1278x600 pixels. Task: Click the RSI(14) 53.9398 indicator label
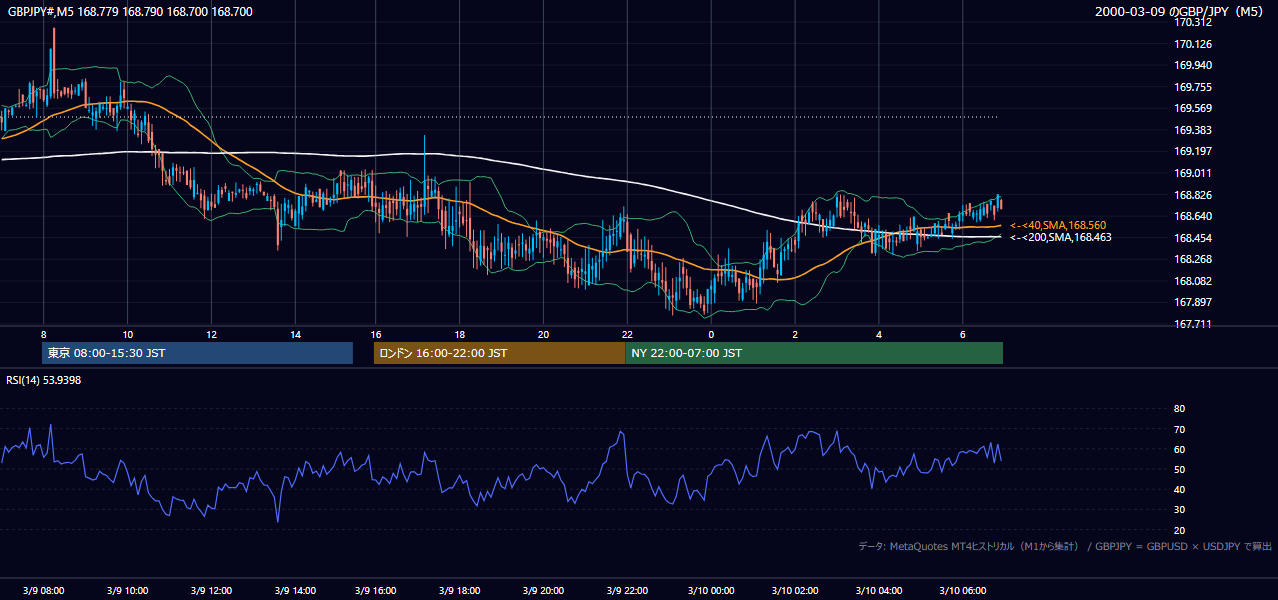[43, 380]
